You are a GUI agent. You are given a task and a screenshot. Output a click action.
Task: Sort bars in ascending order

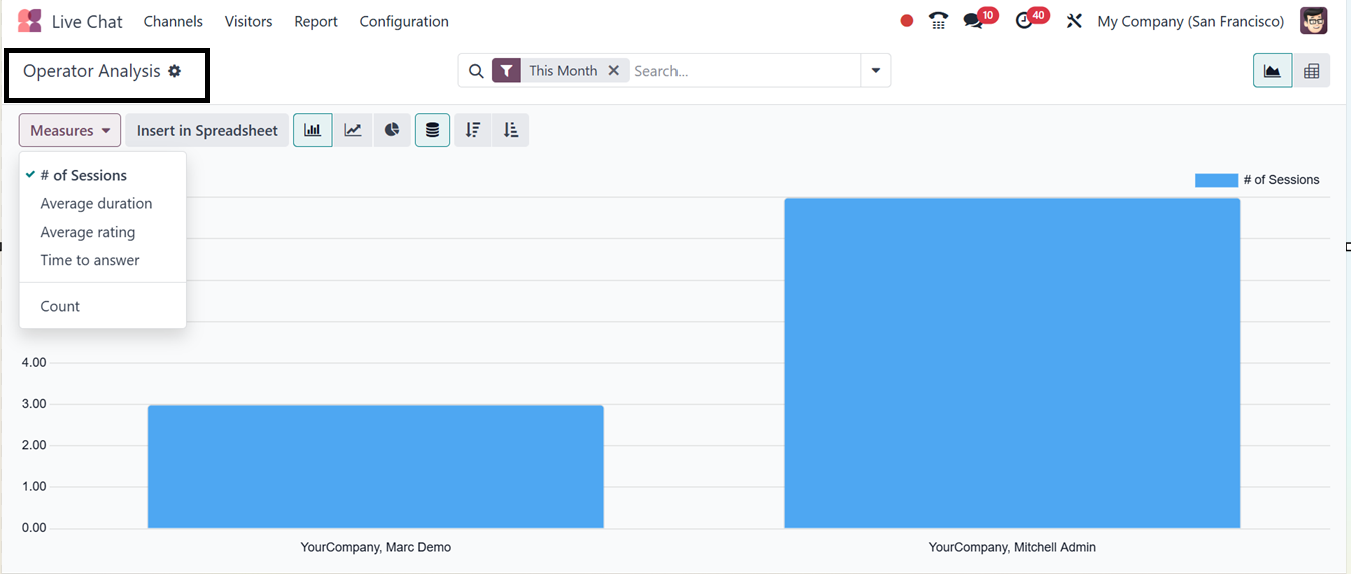(511, 130)
